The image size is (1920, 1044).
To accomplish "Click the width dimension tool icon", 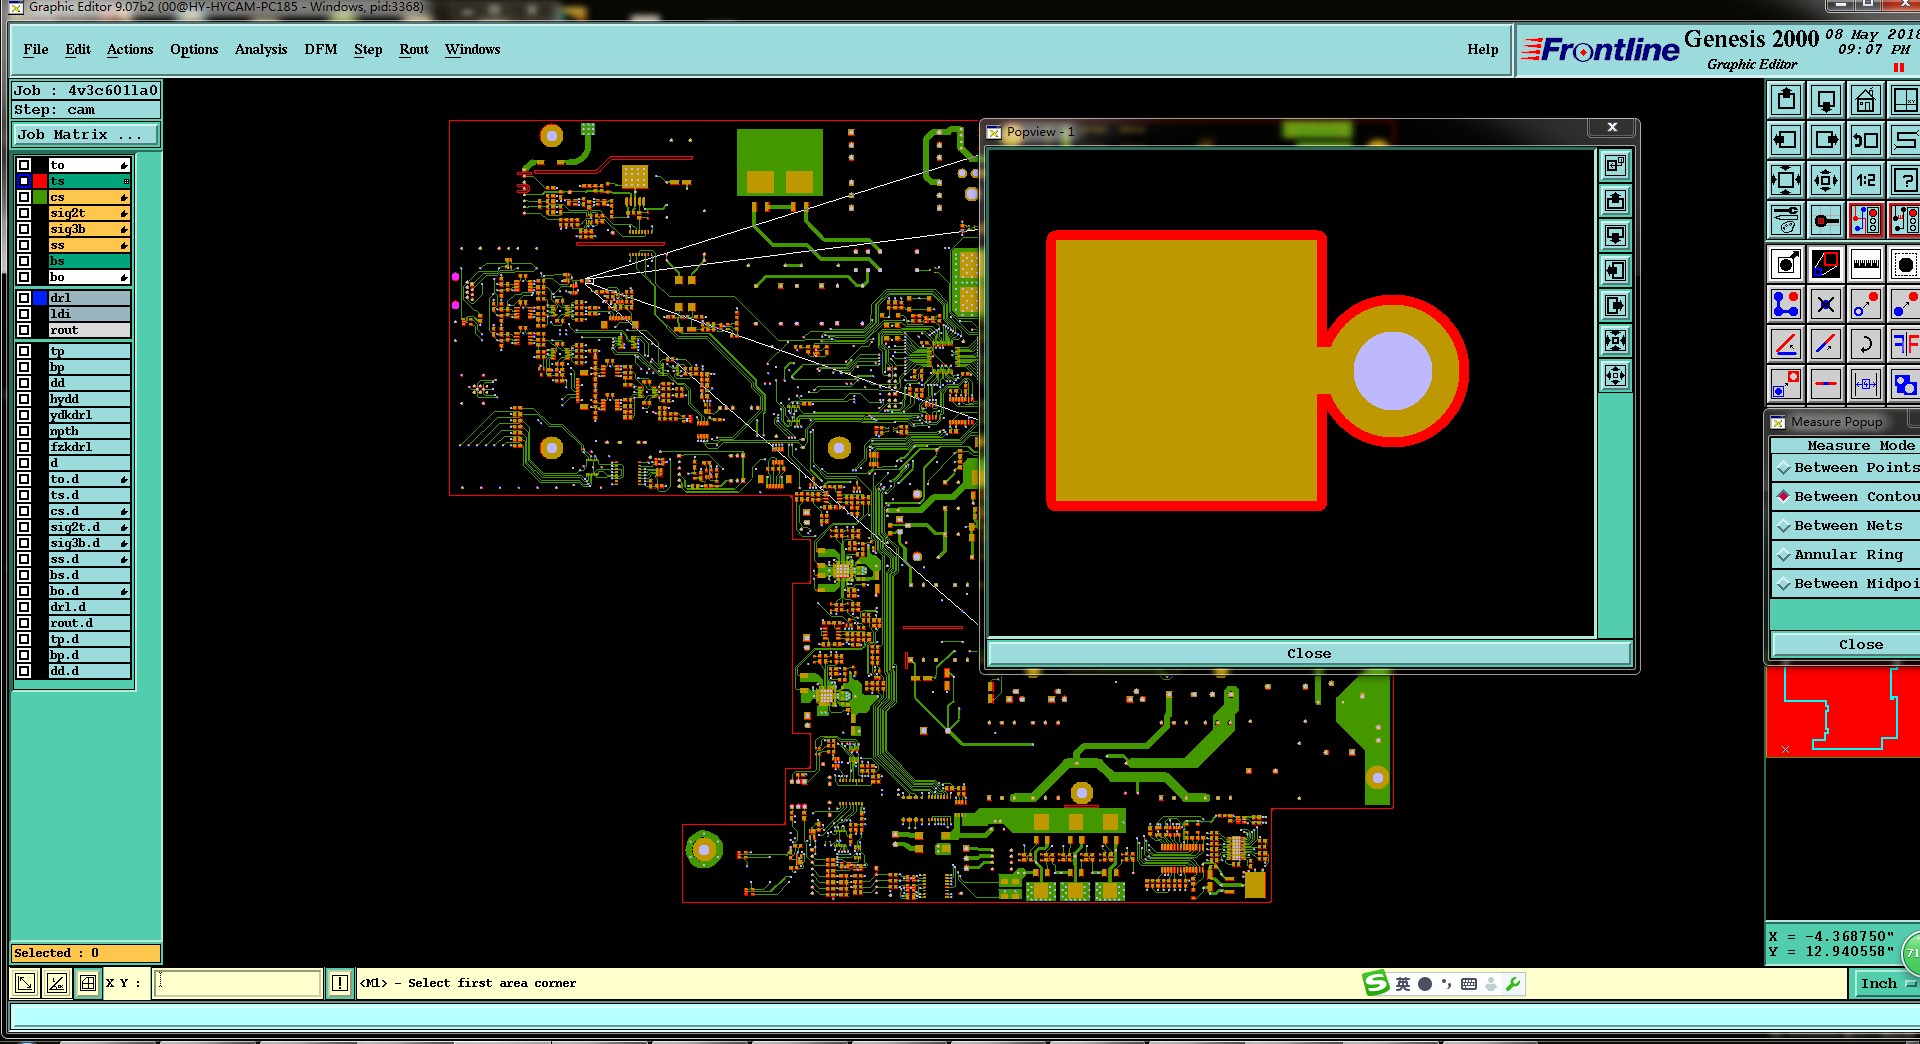I will (1866, 384).
